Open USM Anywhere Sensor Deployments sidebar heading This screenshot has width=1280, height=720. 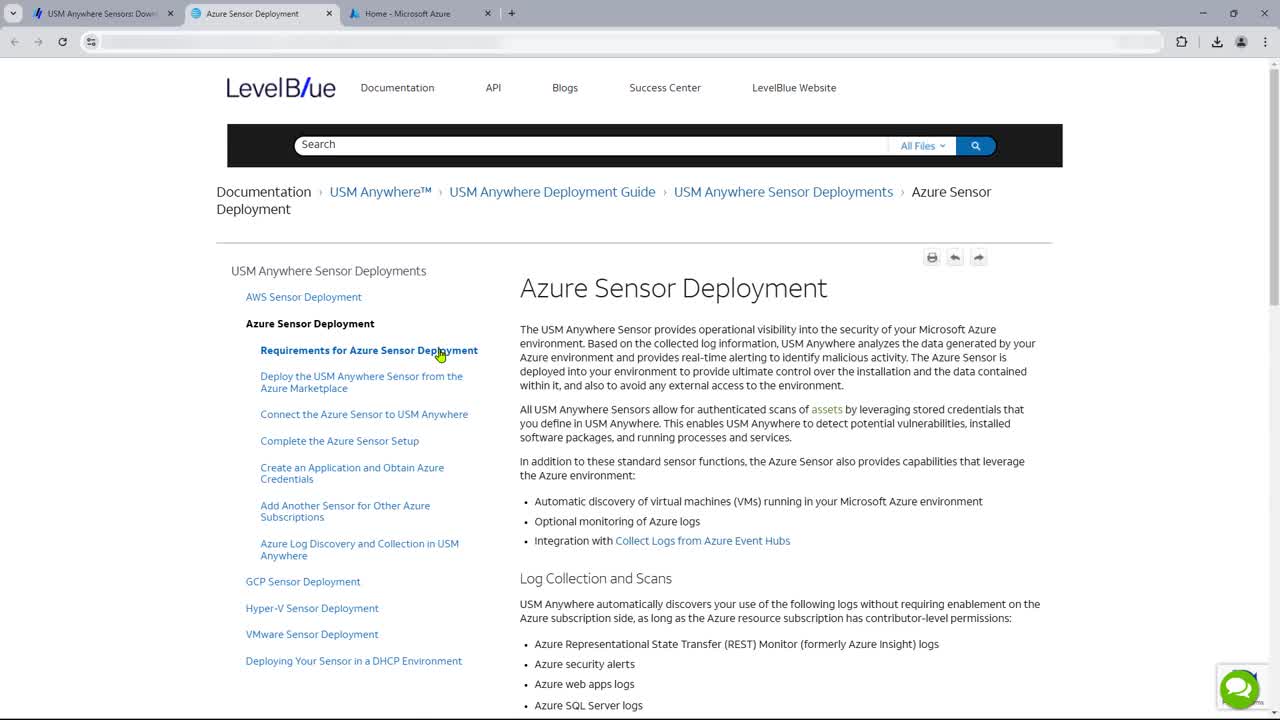tap(328, 271)
